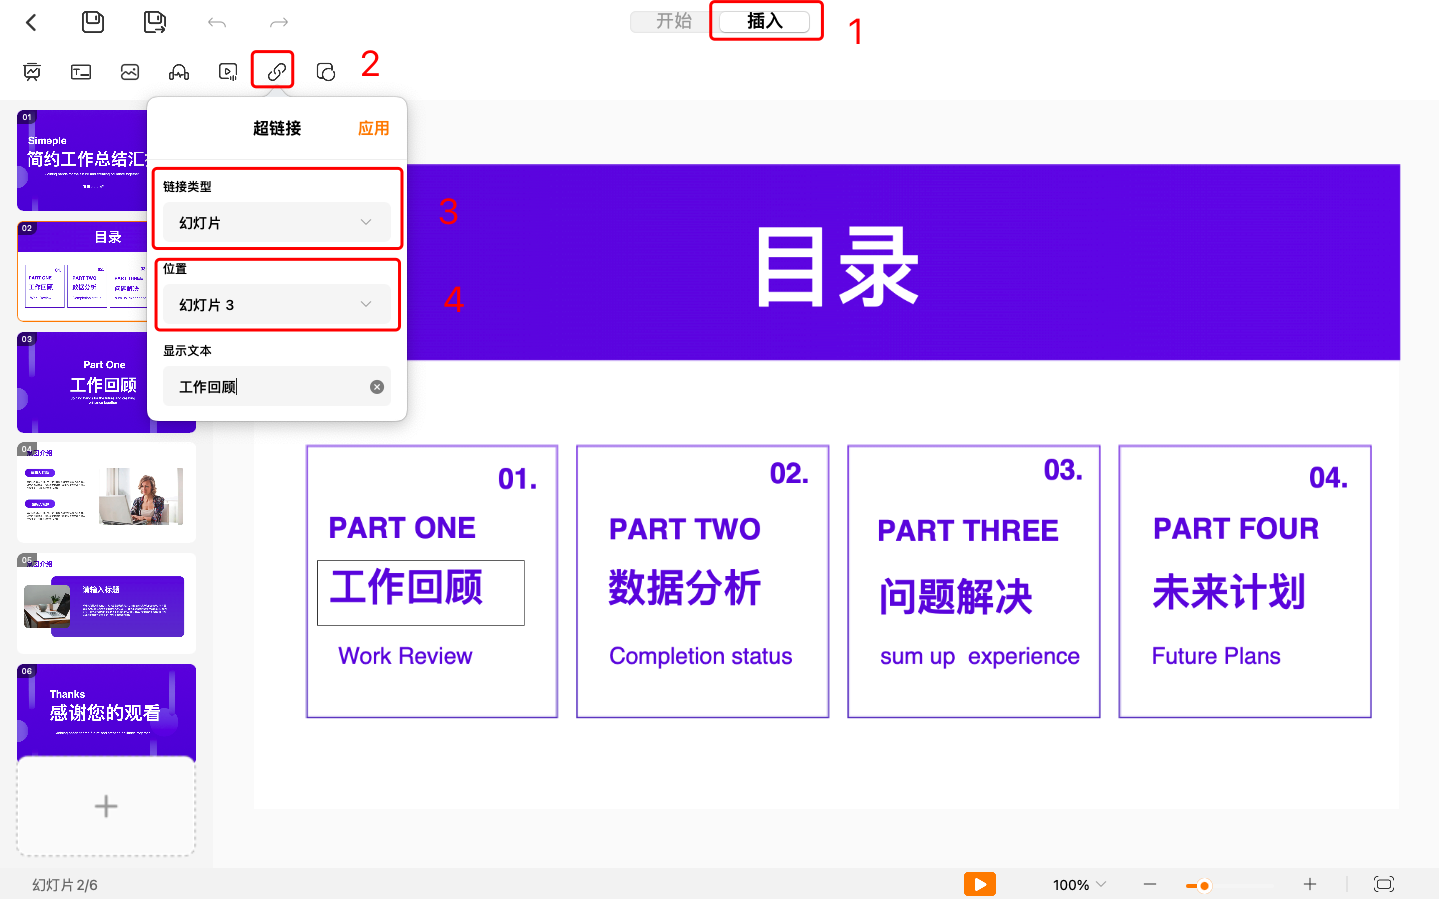Open the 位置 dropdown showing 幻灯片 3
The image size is (1439, 899).
tap(277, 303)
